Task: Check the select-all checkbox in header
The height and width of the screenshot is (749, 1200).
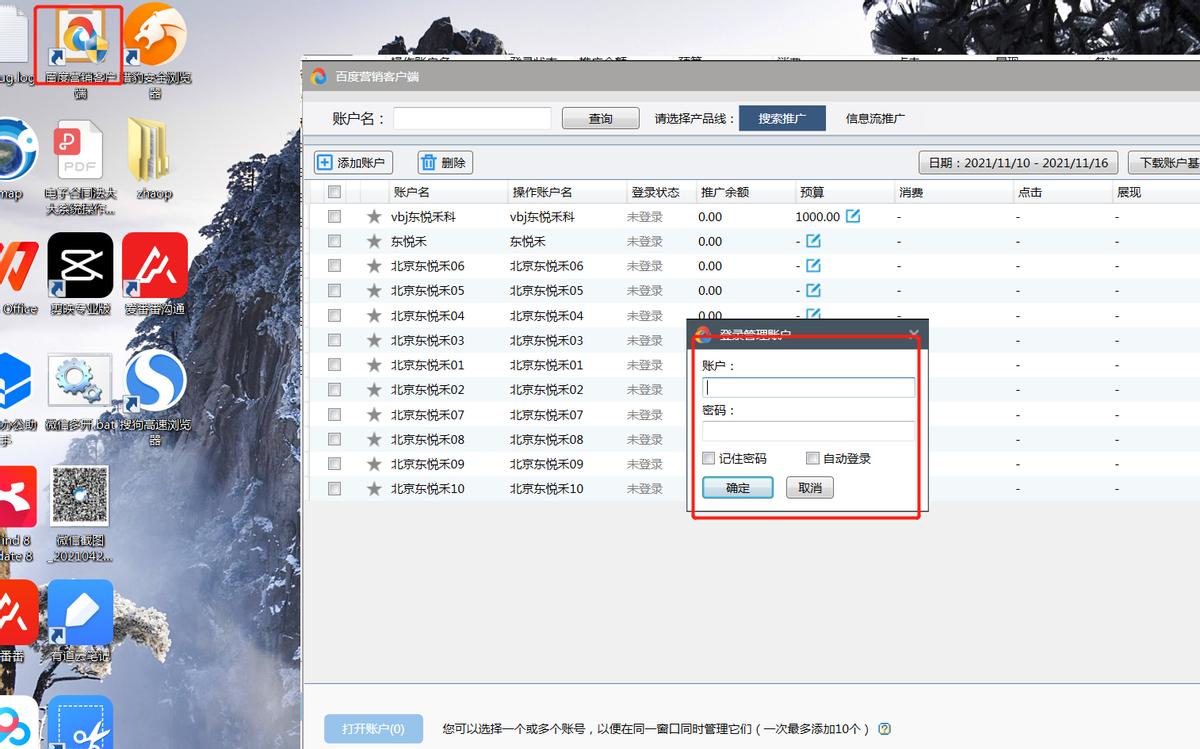Action: coord(335,192)
